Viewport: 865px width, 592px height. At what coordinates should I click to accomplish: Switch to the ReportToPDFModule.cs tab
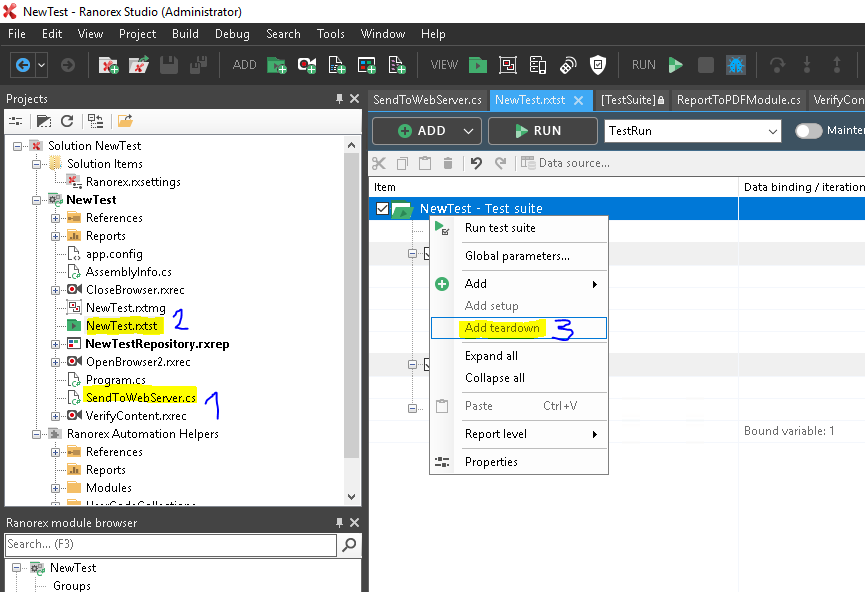738,100
